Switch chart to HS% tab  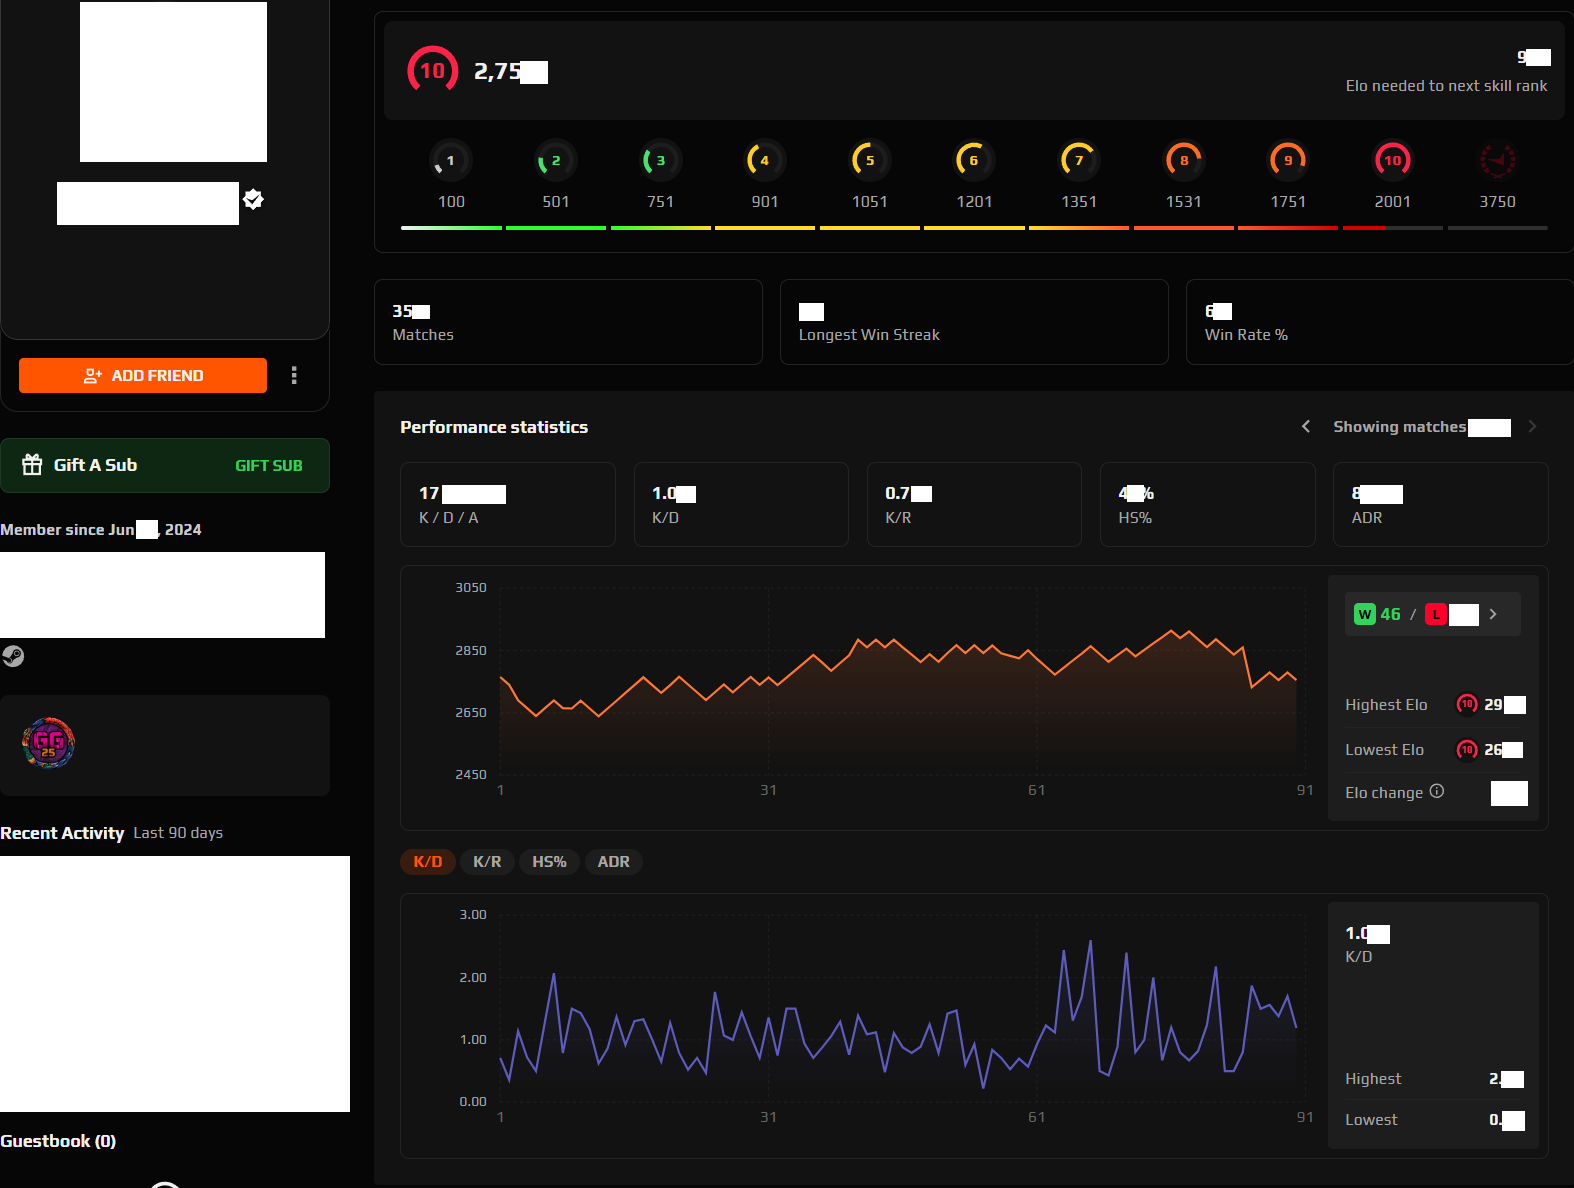click(549, 862)
